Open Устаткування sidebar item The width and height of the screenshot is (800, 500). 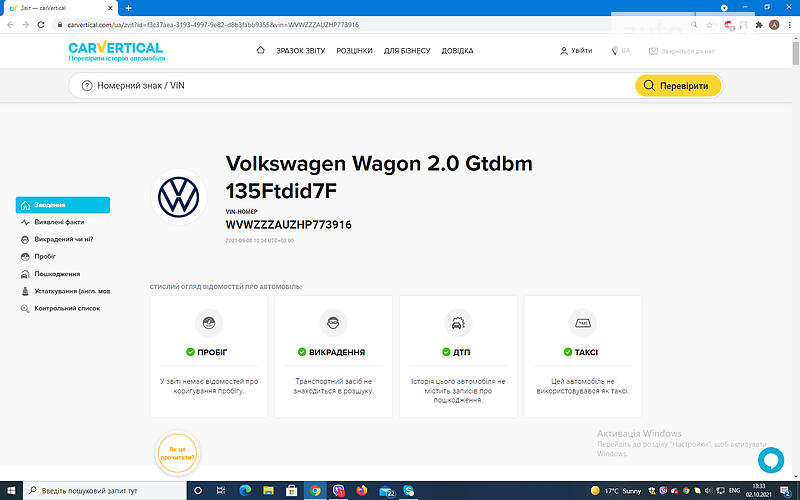(65, 291)
